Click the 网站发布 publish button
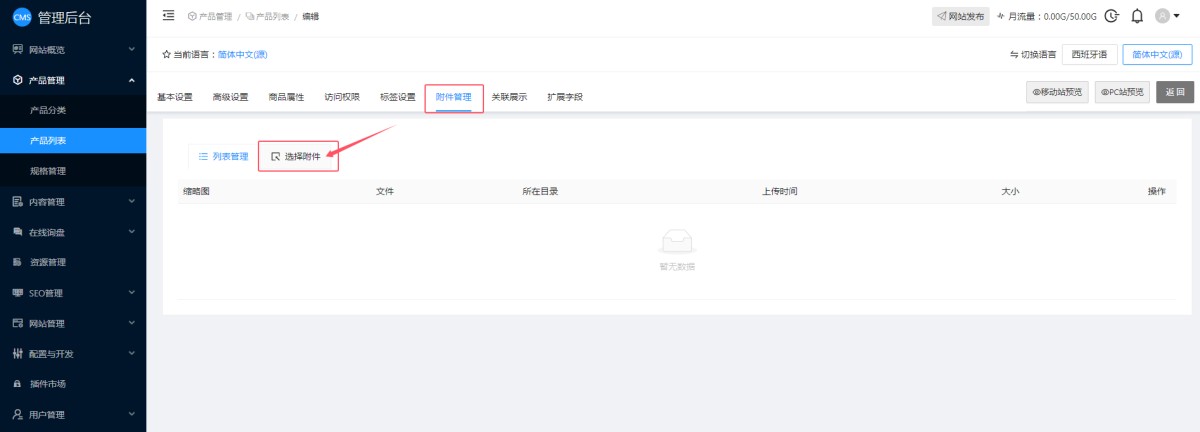The image size is (1200, 432). [x=960, y=16]
